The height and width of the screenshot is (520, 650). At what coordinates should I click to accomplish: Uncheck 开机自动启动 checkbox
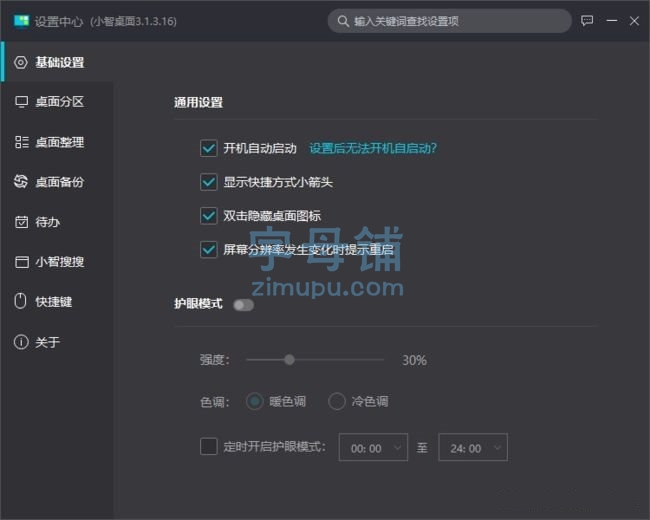(209, 148)
